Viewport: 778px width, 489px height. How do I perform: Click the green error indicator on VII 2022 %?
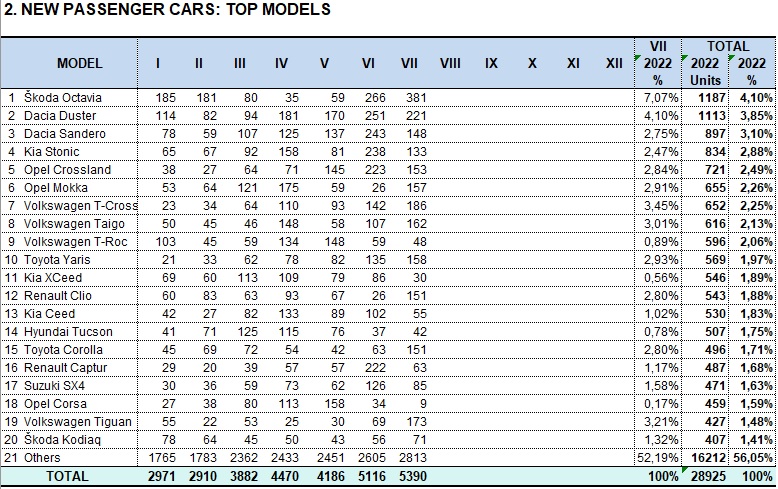tap(637, 58)
